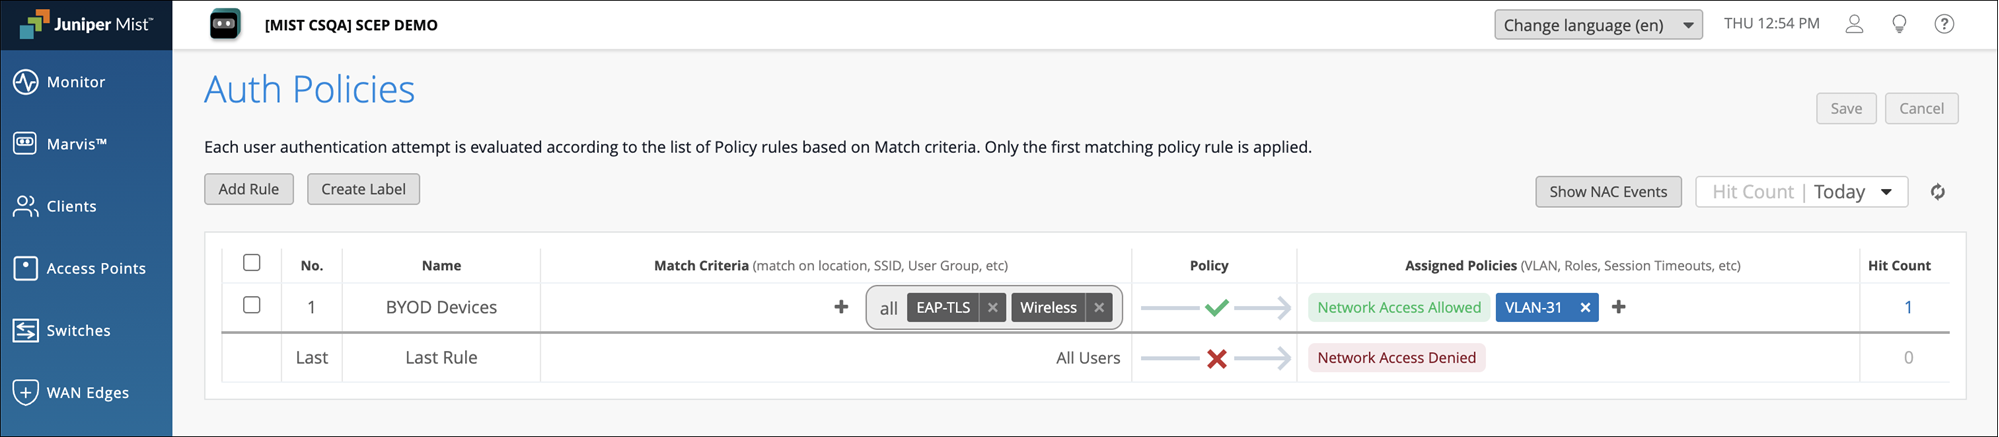Refresh the hit count with reload icon

1938,192
